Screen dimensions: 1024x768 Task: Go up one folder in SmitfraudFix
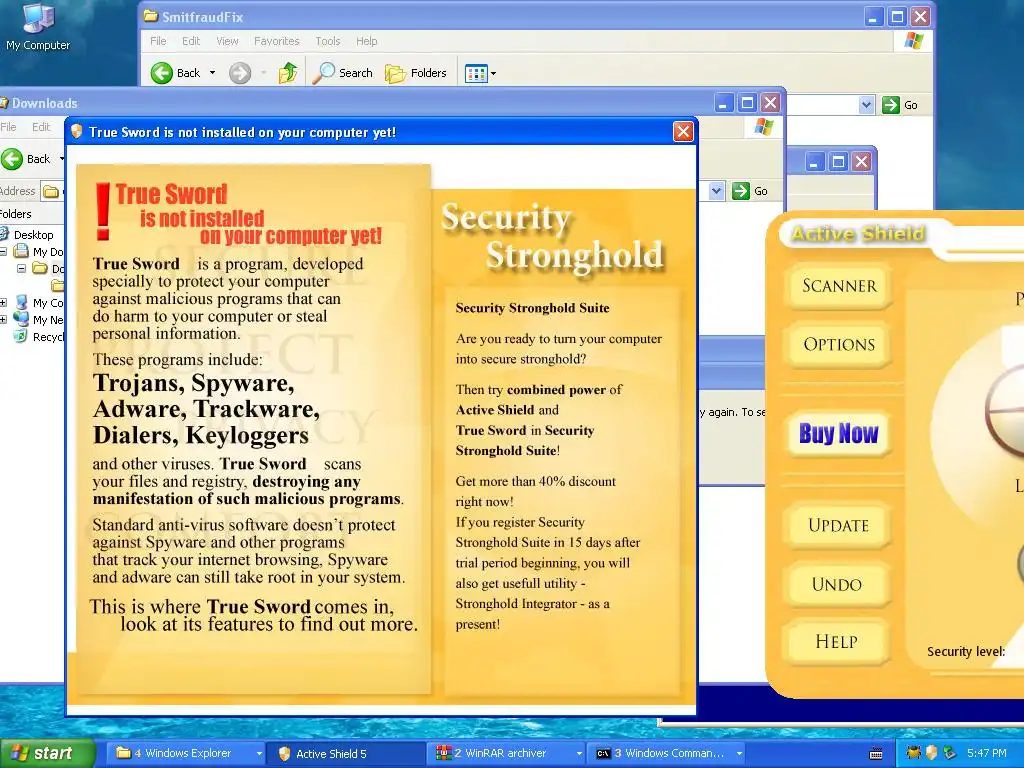tap(288, 73)
